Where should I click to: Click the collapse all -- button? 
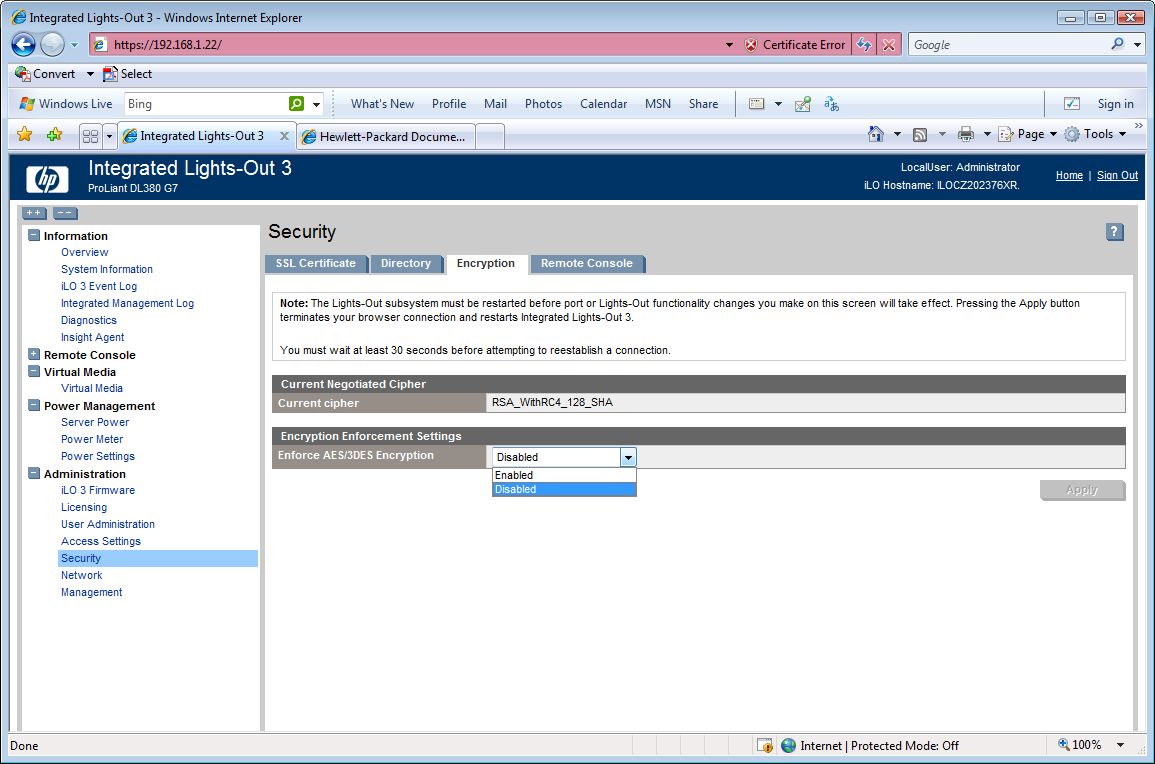(x=65, y=213)
